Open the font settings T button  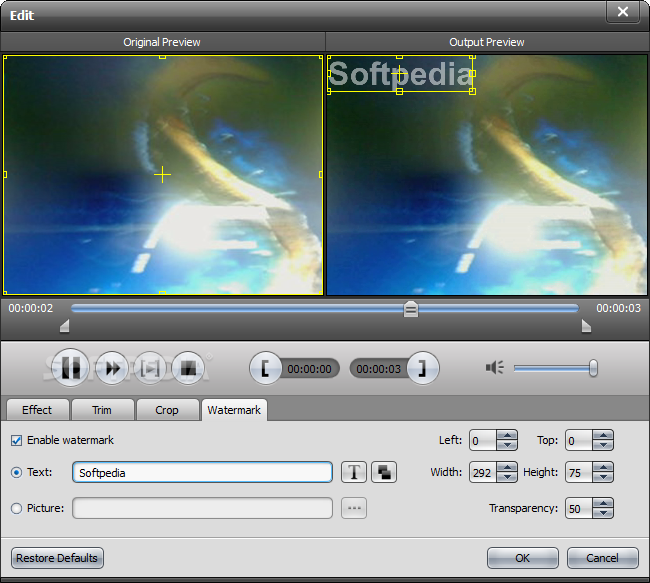(354, 472)
